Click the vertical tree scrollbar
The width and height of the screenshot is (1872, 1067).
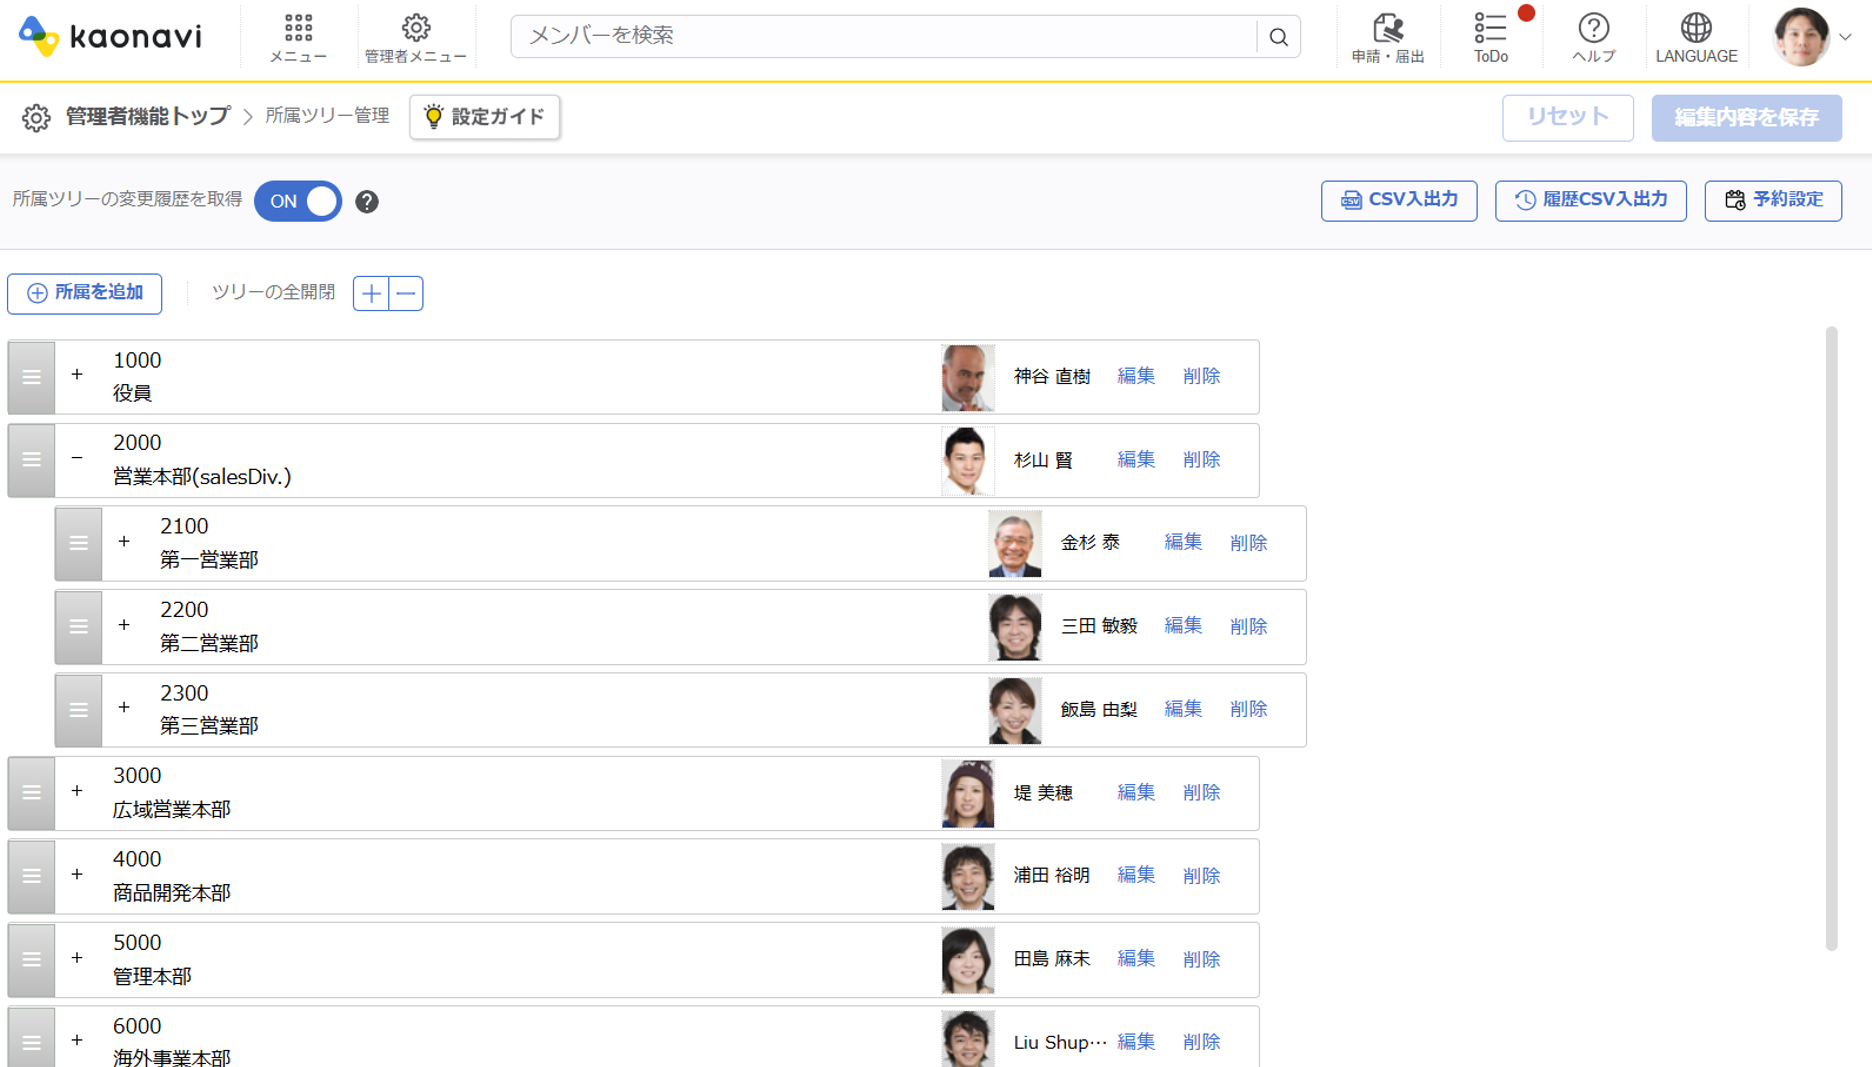(1831, 638)
